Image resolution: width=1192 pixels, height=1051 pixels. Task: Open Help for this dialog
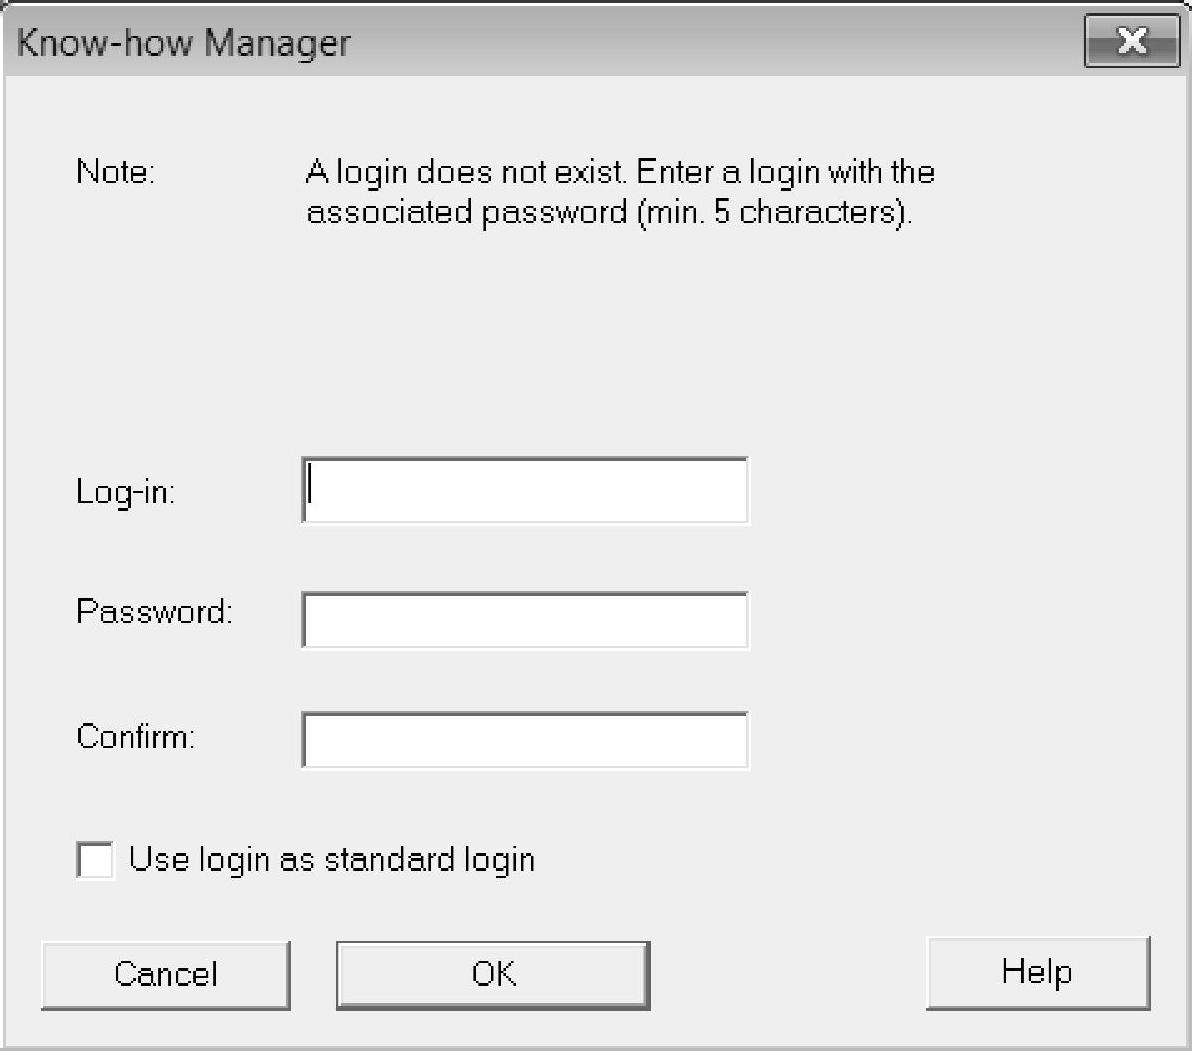point(1037,972)
